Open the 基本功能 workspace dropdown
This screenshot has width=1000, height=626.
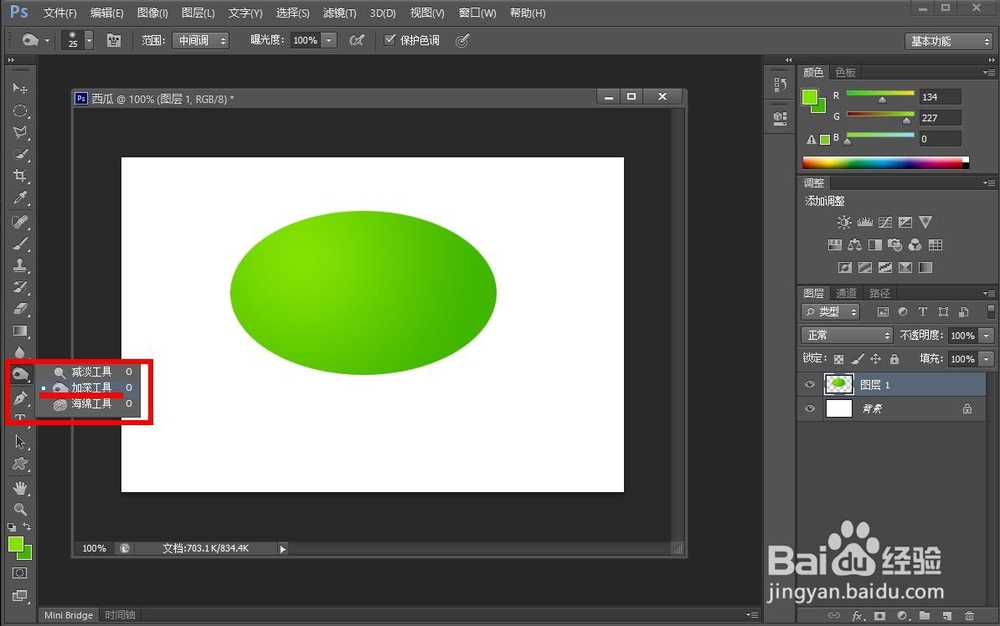pyautogui.click(x=949, y=41)
